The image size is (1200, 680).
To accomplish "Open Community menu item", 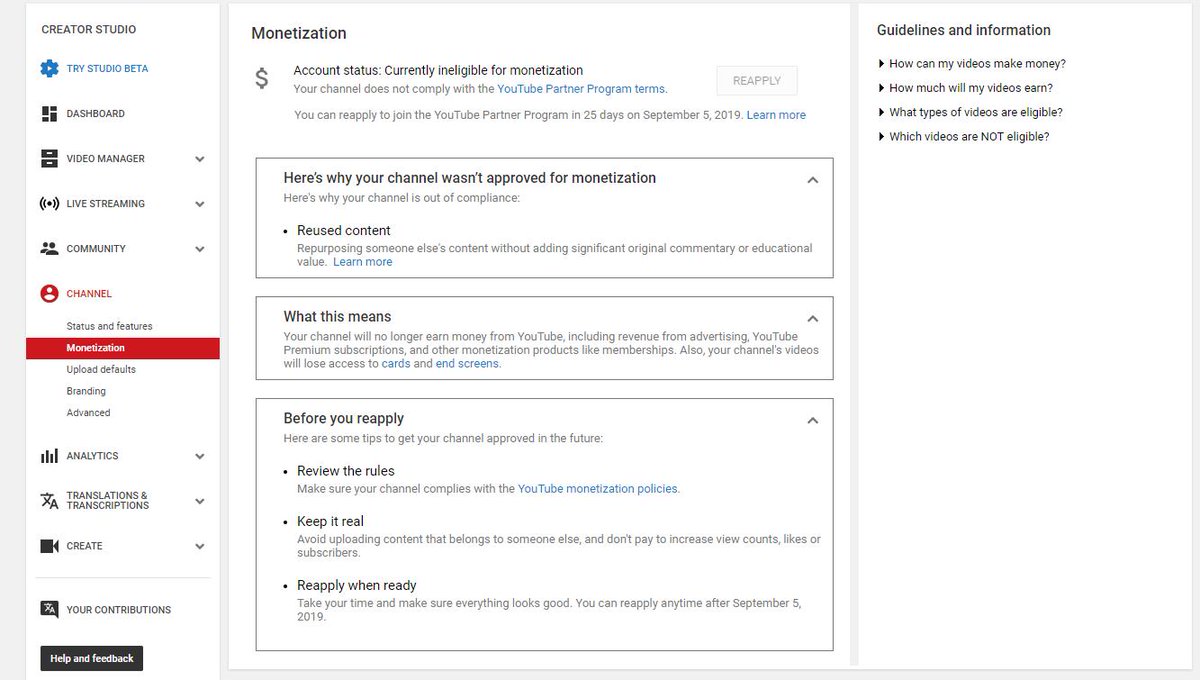I will 96,249.
